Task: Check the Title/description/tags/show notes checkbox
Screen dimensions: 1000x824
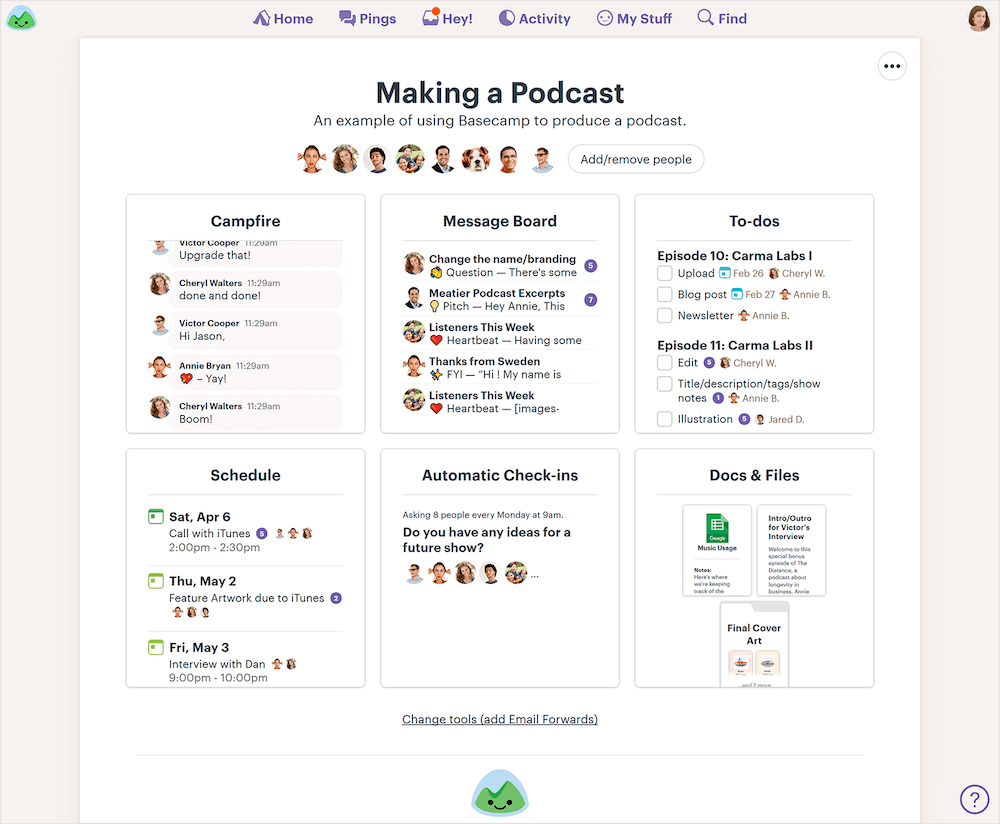Action: pos(665,384)
